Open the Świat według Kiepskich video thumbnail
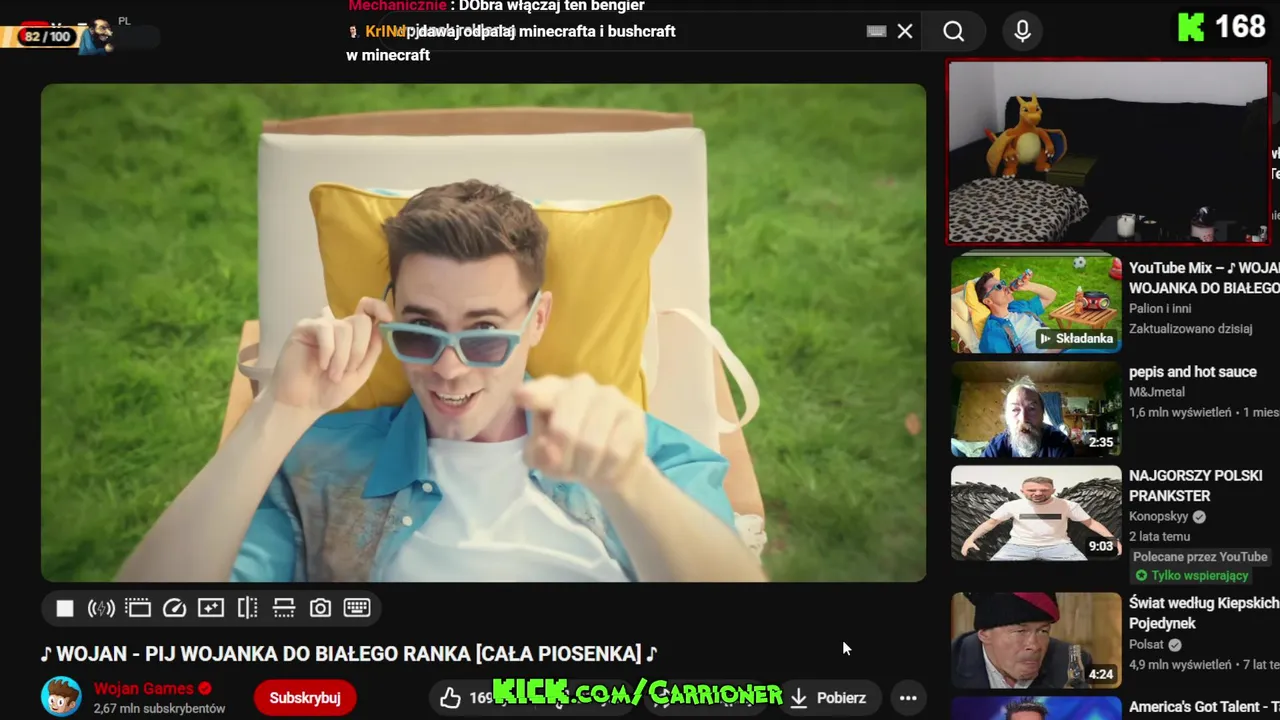Image resolution: width=1280 pixels, height=720 pixels. pos(1036,640)
